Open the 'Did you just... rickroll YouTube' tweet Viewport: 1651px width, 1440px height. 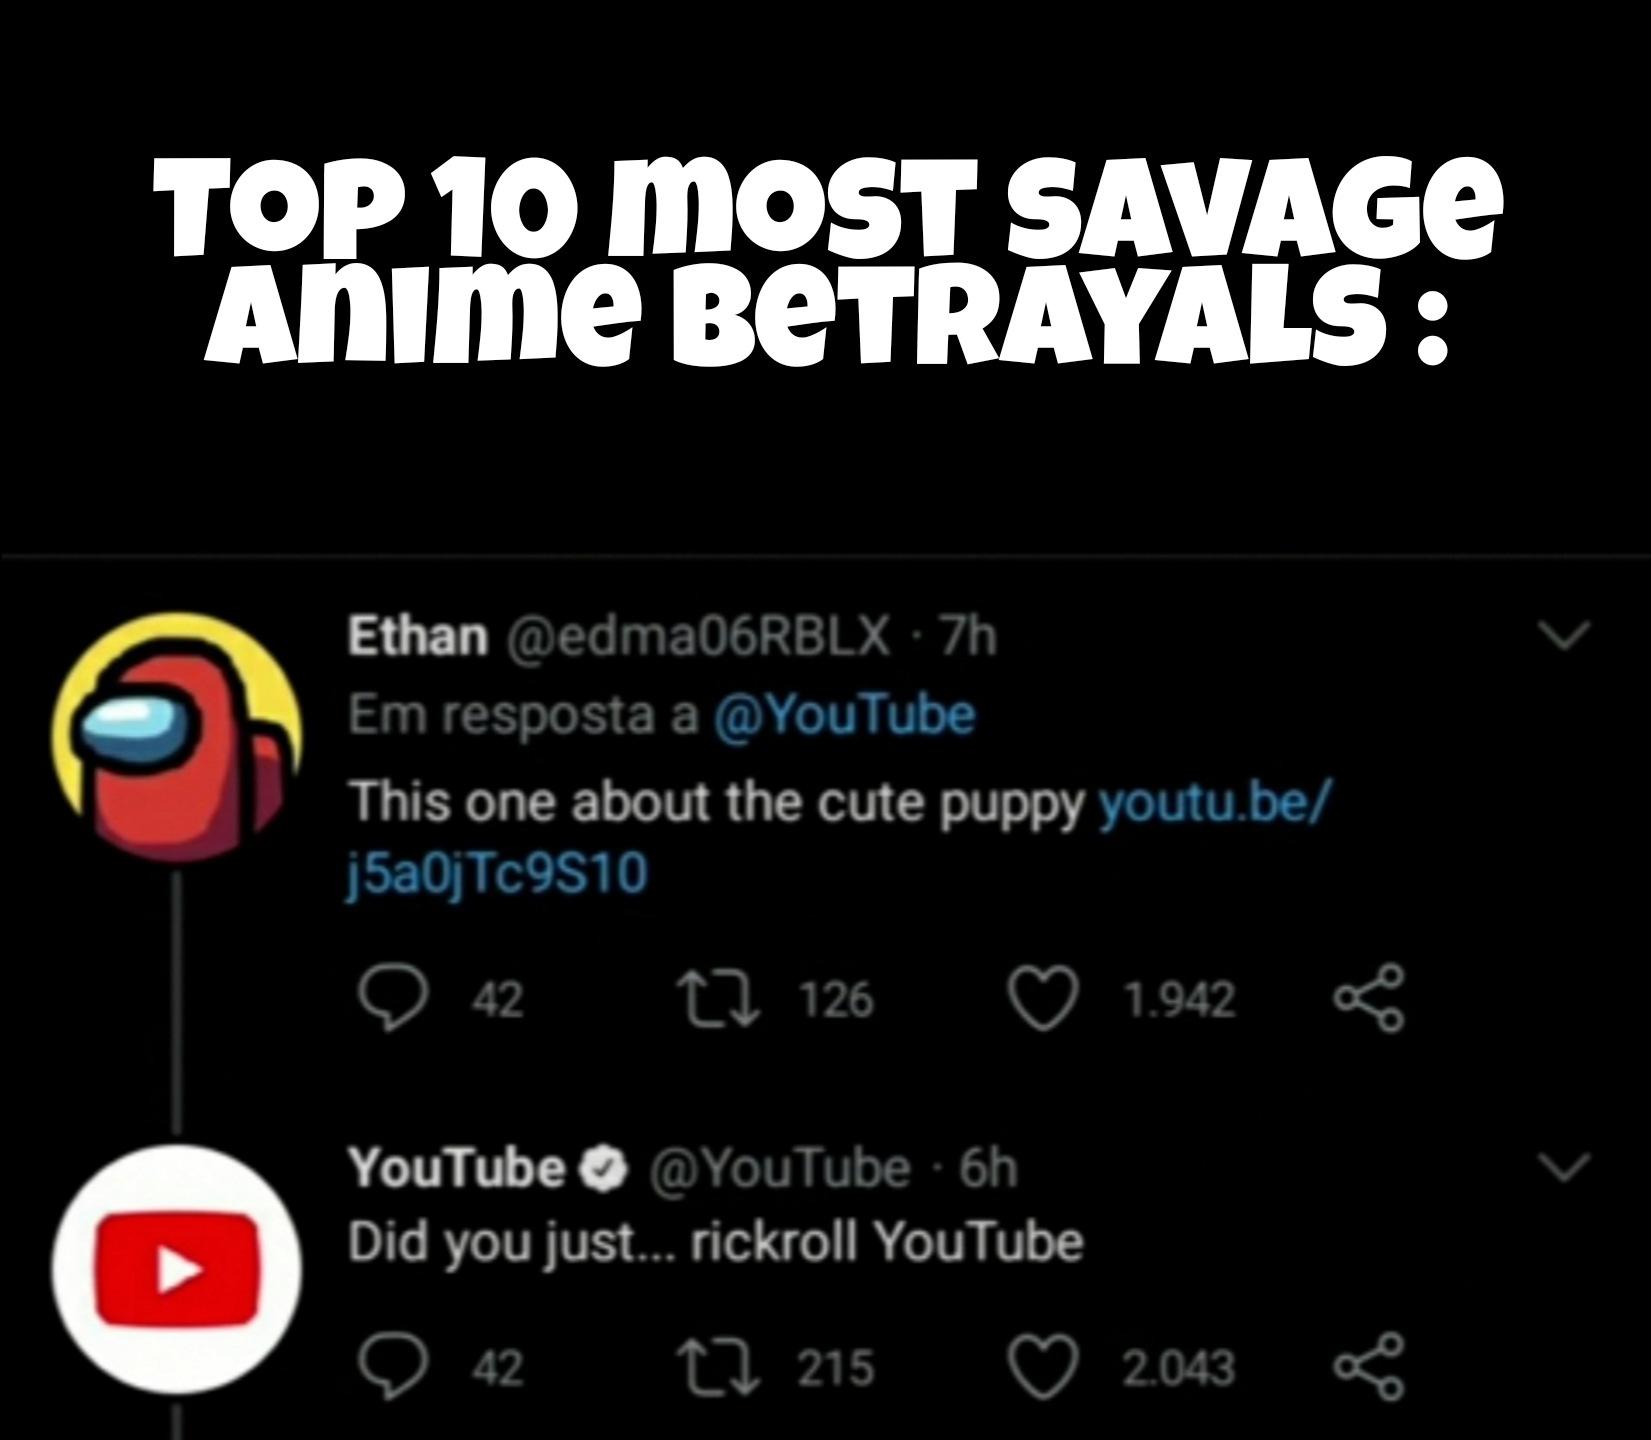(715, 1243)
